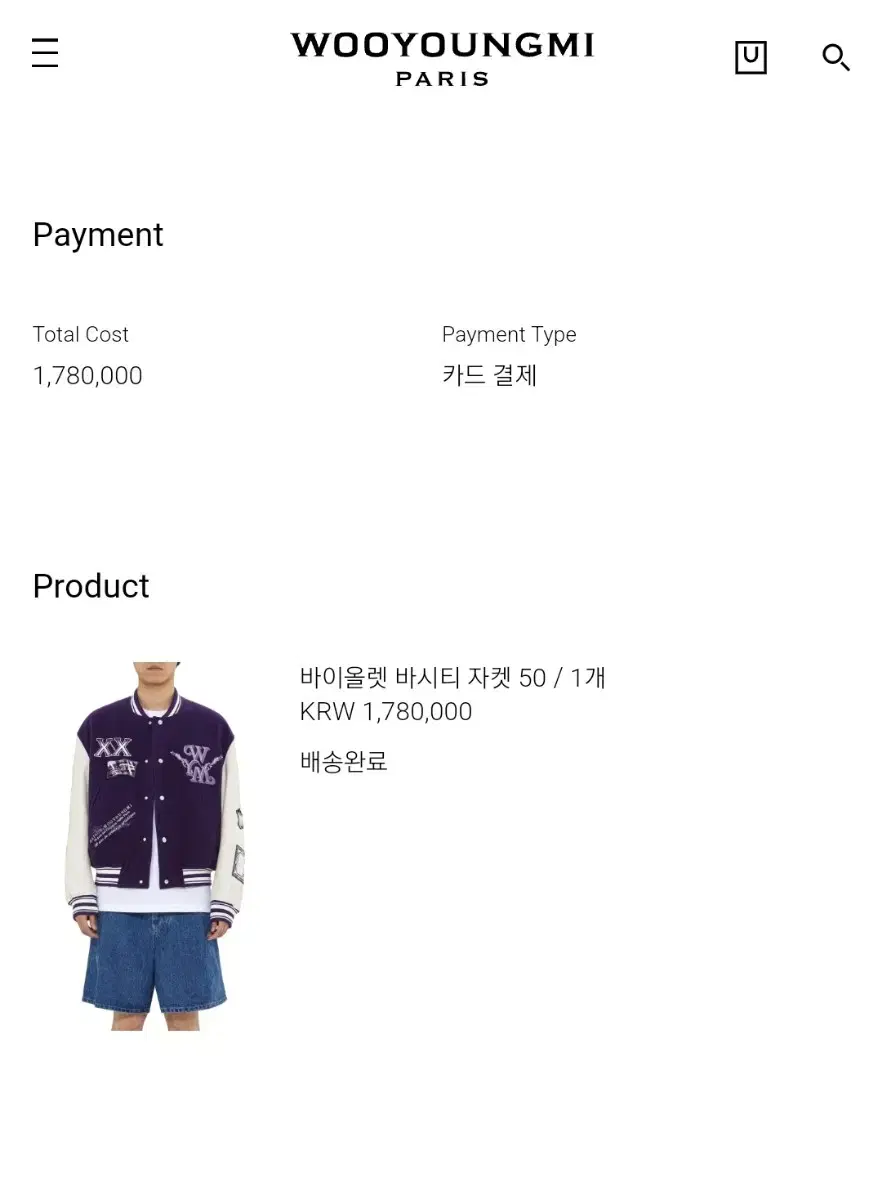The width and height of the screenshot is (882, 1200).
Task: Click the WM emblem on the jacket
Action: point(195,766)
